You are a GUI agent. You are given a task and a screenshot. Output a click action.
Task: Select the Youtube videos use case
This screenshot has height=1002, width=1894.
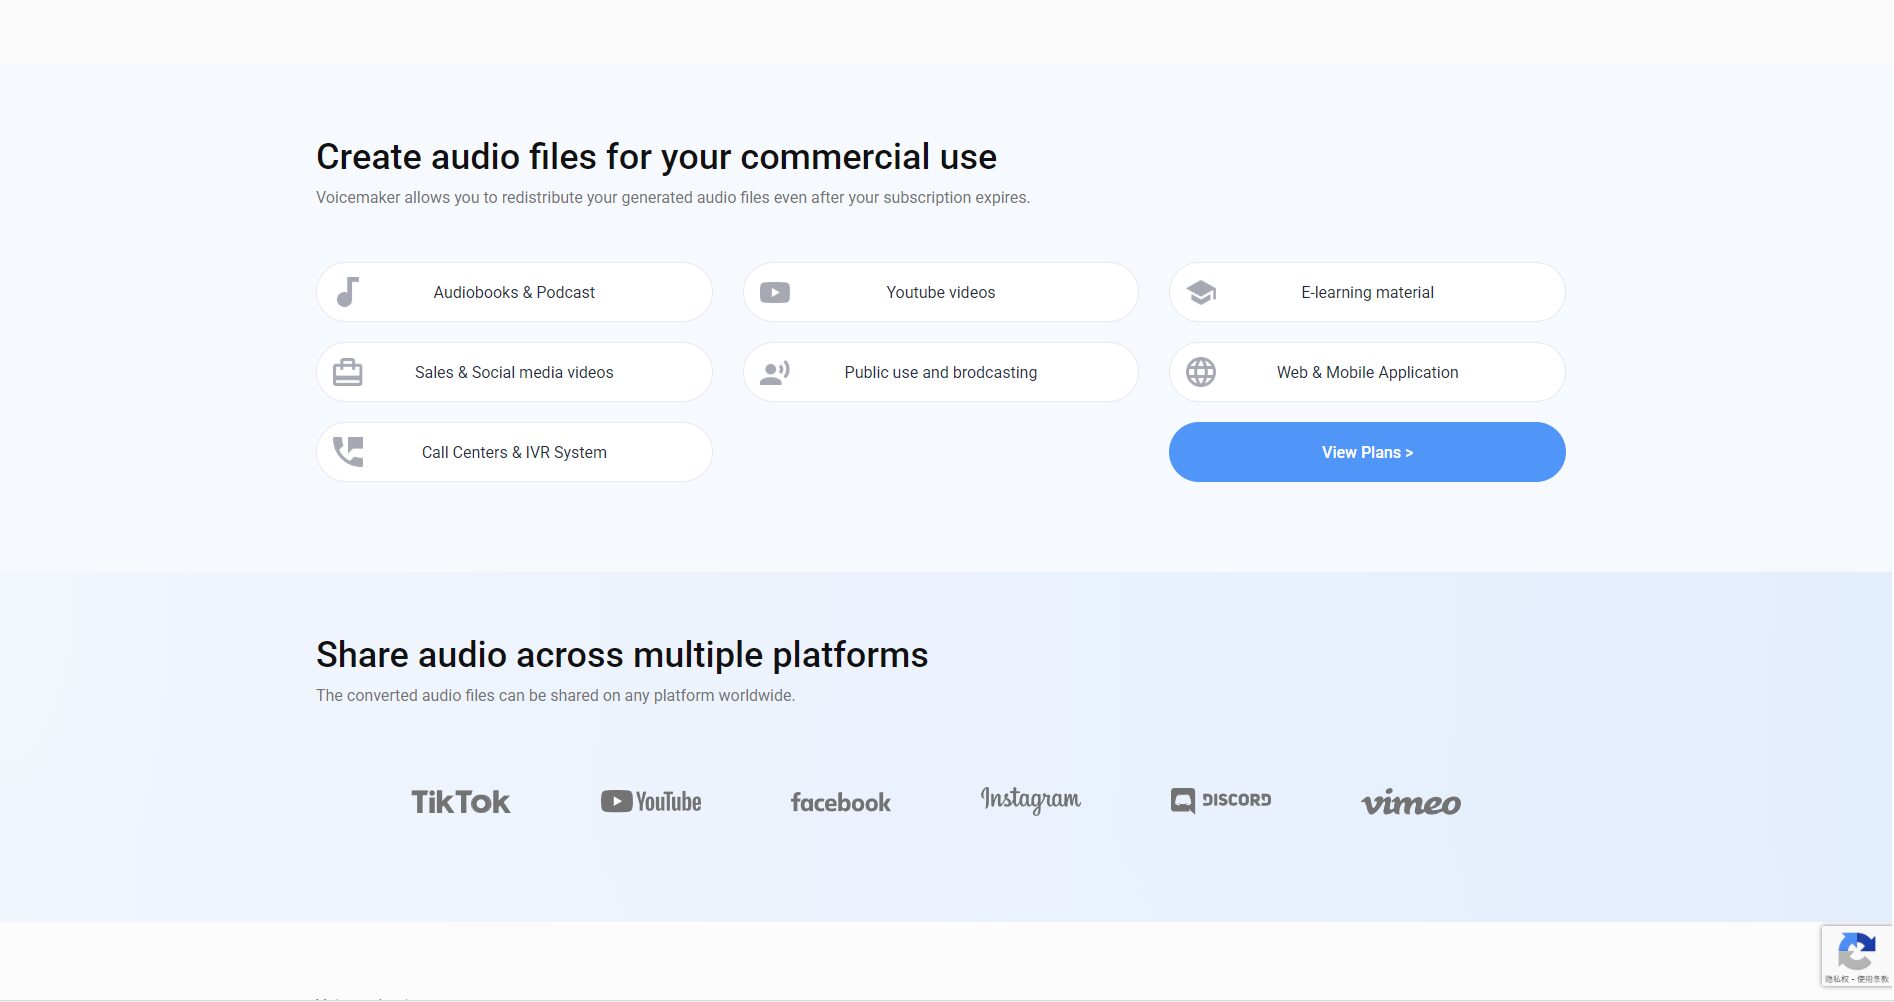[x=940, y=292]
